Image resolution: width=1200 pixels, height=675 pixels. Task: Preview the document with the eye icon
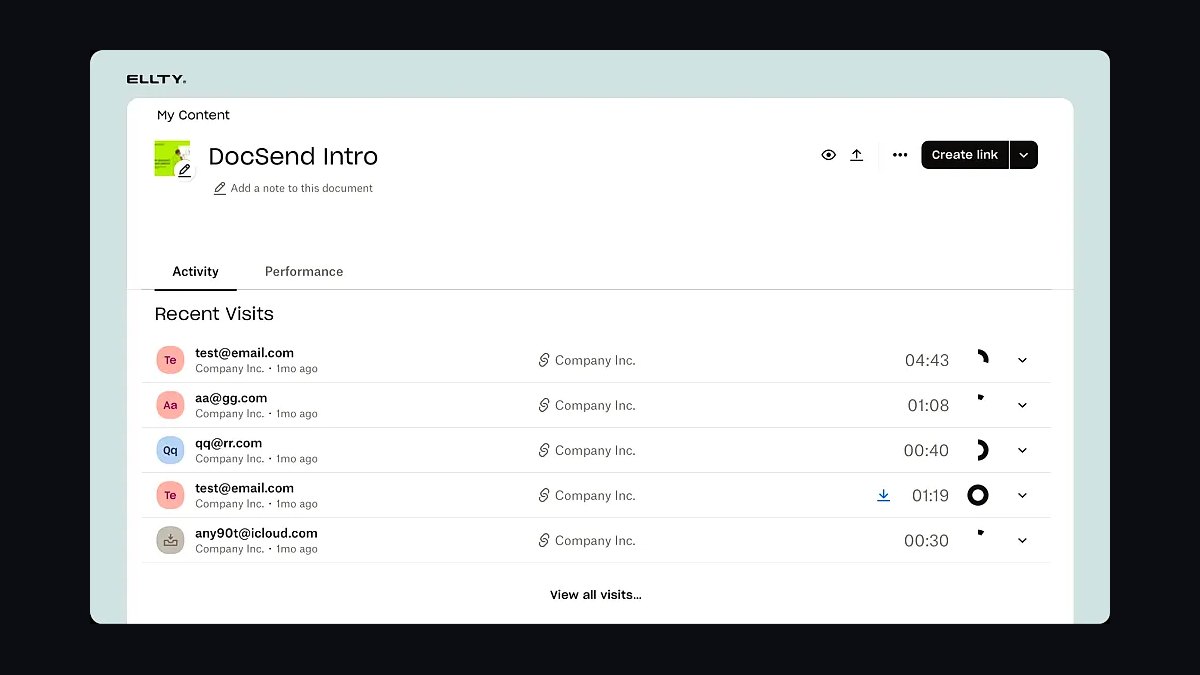tap(828, 155)
